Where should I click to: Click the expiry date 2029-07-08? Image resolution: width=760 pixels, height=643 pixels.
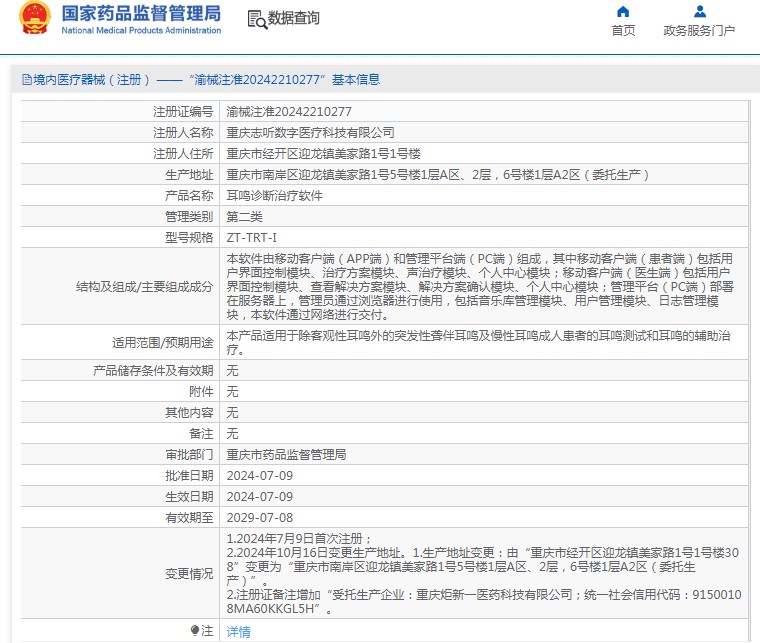pyautogui.click(x=259, y=517)
